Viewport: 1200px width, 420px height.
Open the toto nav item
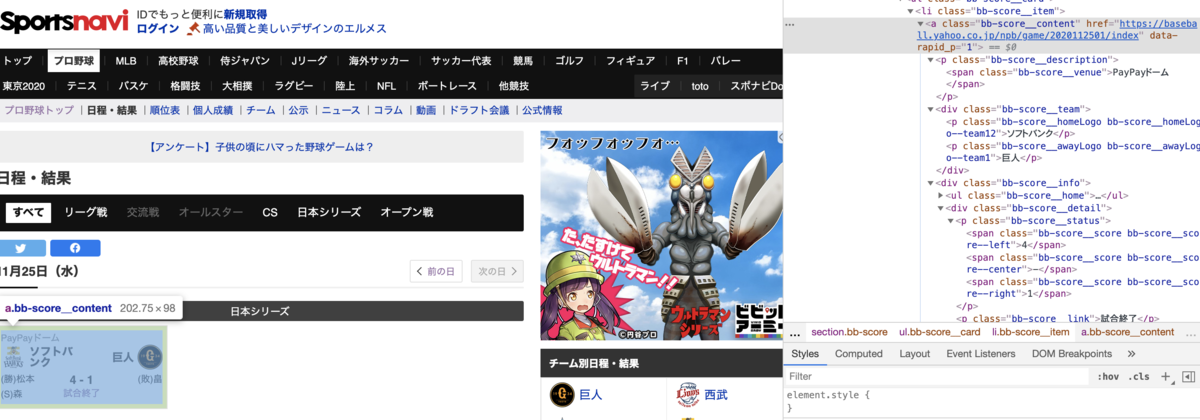point(700,86)
